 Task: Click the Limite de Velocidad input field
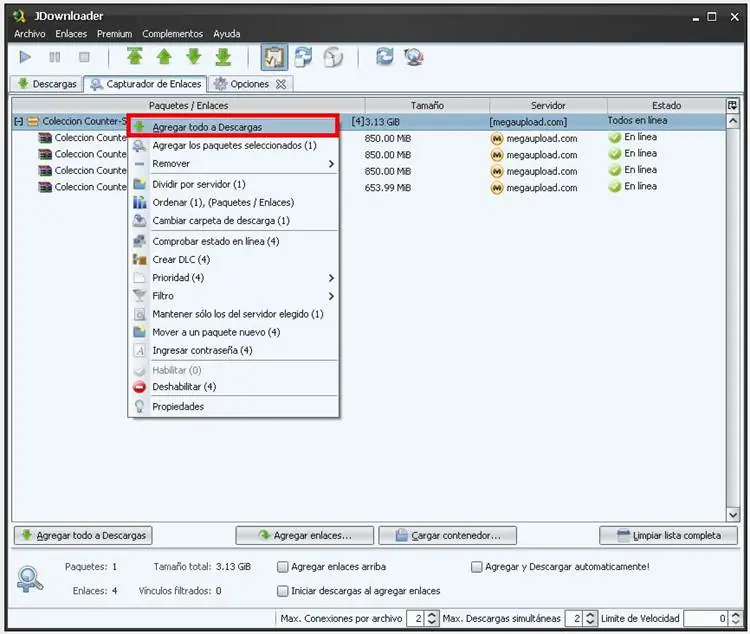tap(706, 619)
